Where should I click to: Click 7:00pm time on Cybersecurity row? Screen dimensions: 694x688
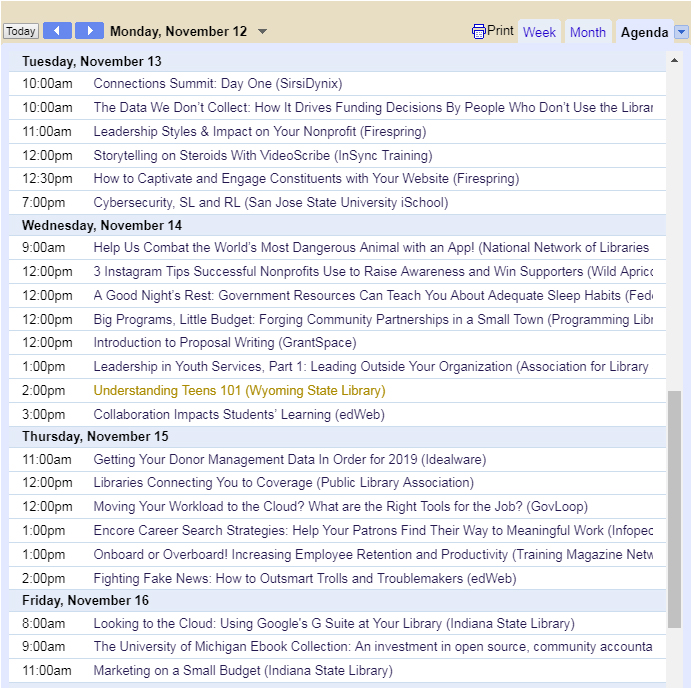pyautogui.click(x=43, y=202)
